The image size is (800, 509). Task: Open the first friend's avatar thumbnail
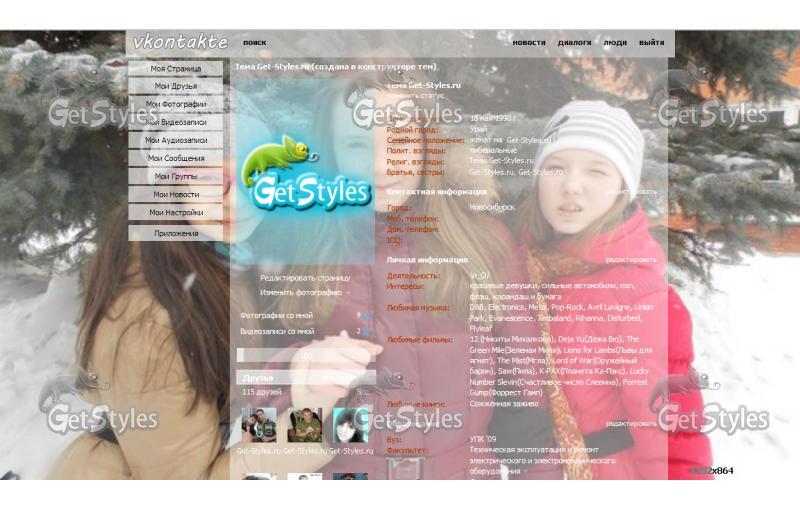click(x=259, y=425)
